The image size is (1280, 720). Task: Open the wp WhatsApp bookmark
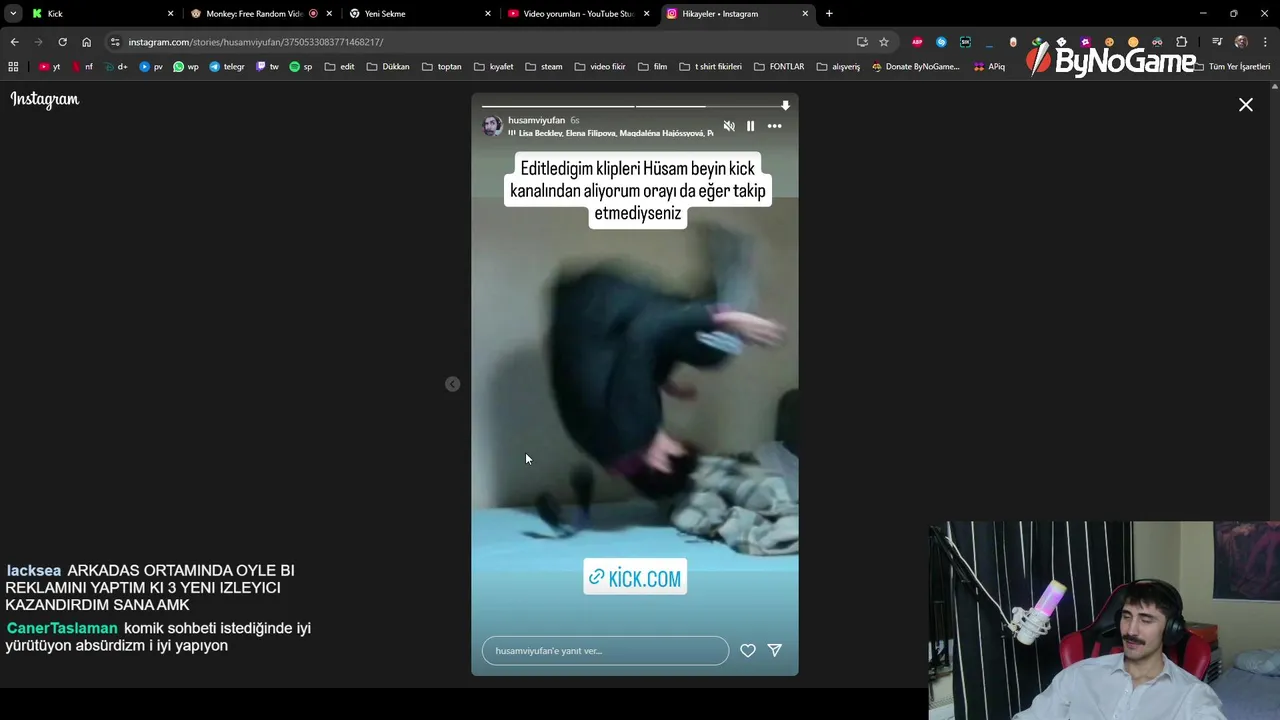tap(186, 67)
